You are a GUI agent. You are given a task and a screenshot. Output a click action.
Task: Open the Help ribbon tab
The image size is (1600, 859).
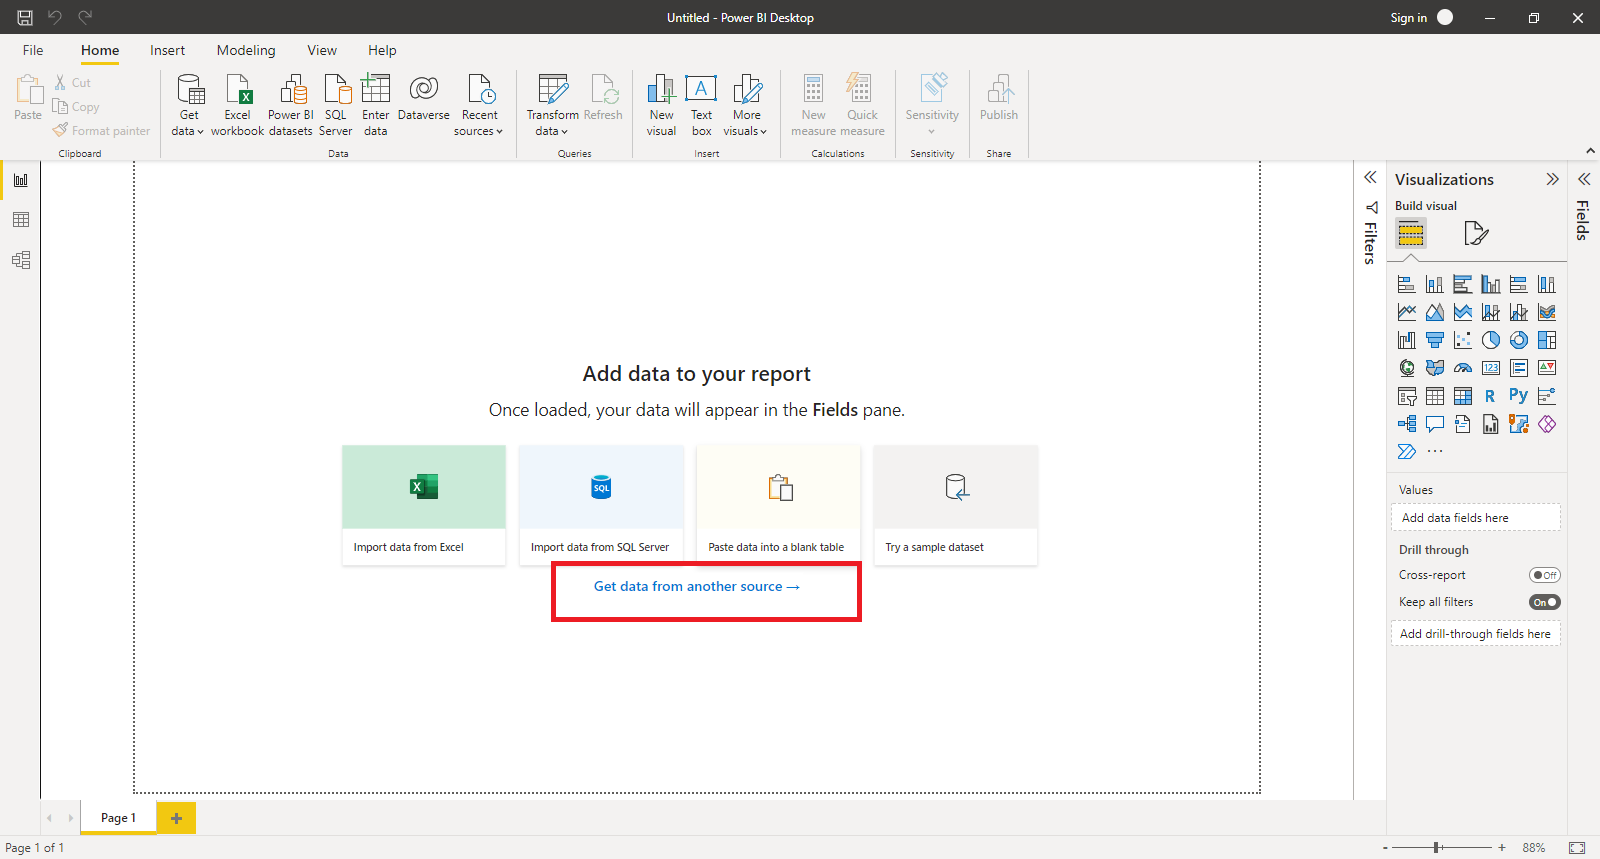tap(382, 50)
